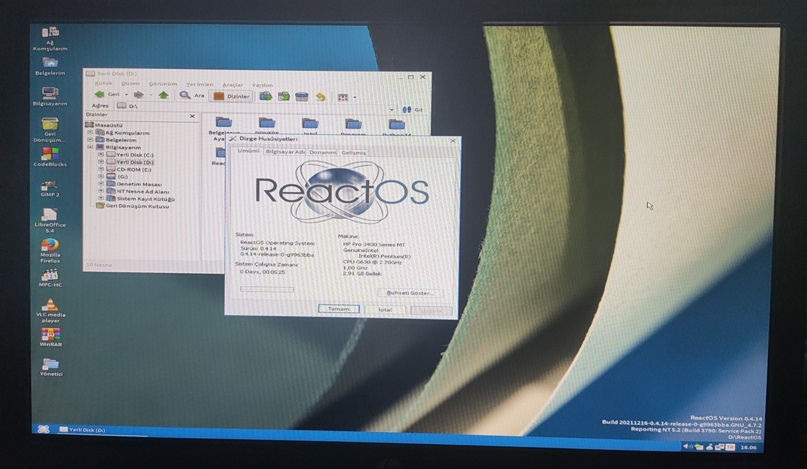This screenshot has width=807, height=469.
Task: Expand Yerli Disk (C:) tree node
Action: pyautogui.click(x=101, y=154)
